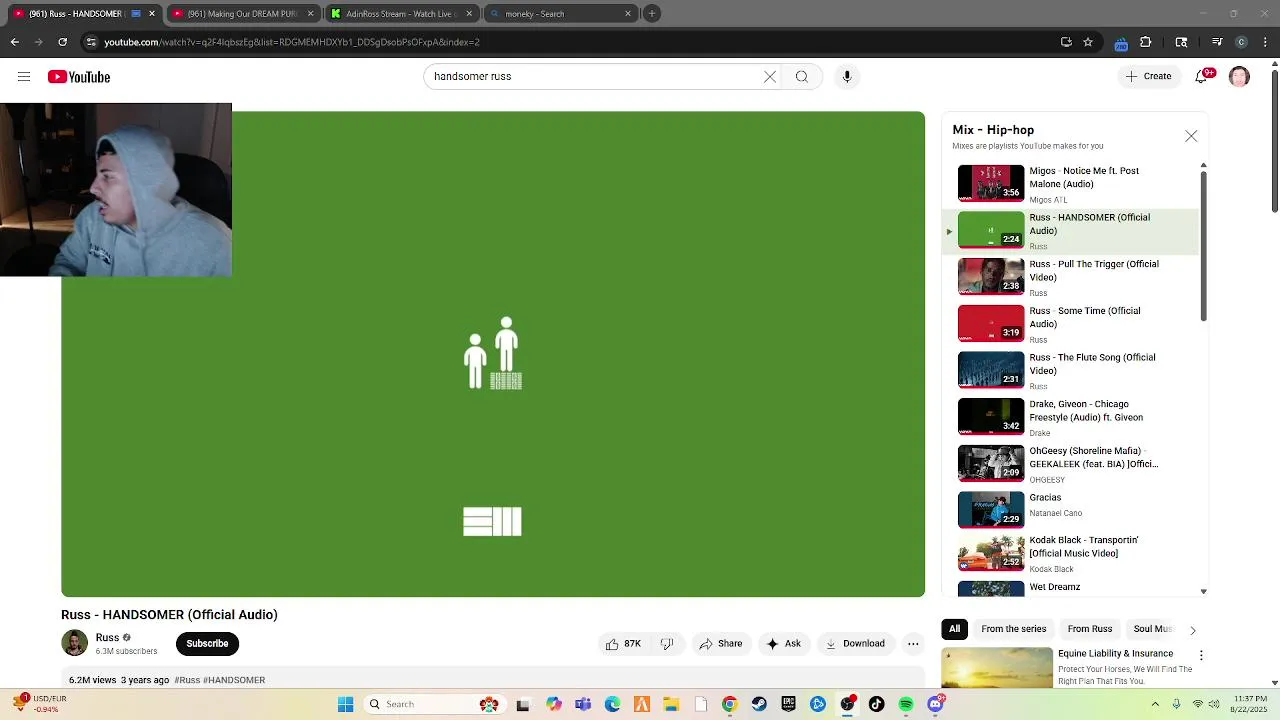Click the browser address bar URL
Image resolution: width=1280 pixels, height=720 pixels.
292,42
